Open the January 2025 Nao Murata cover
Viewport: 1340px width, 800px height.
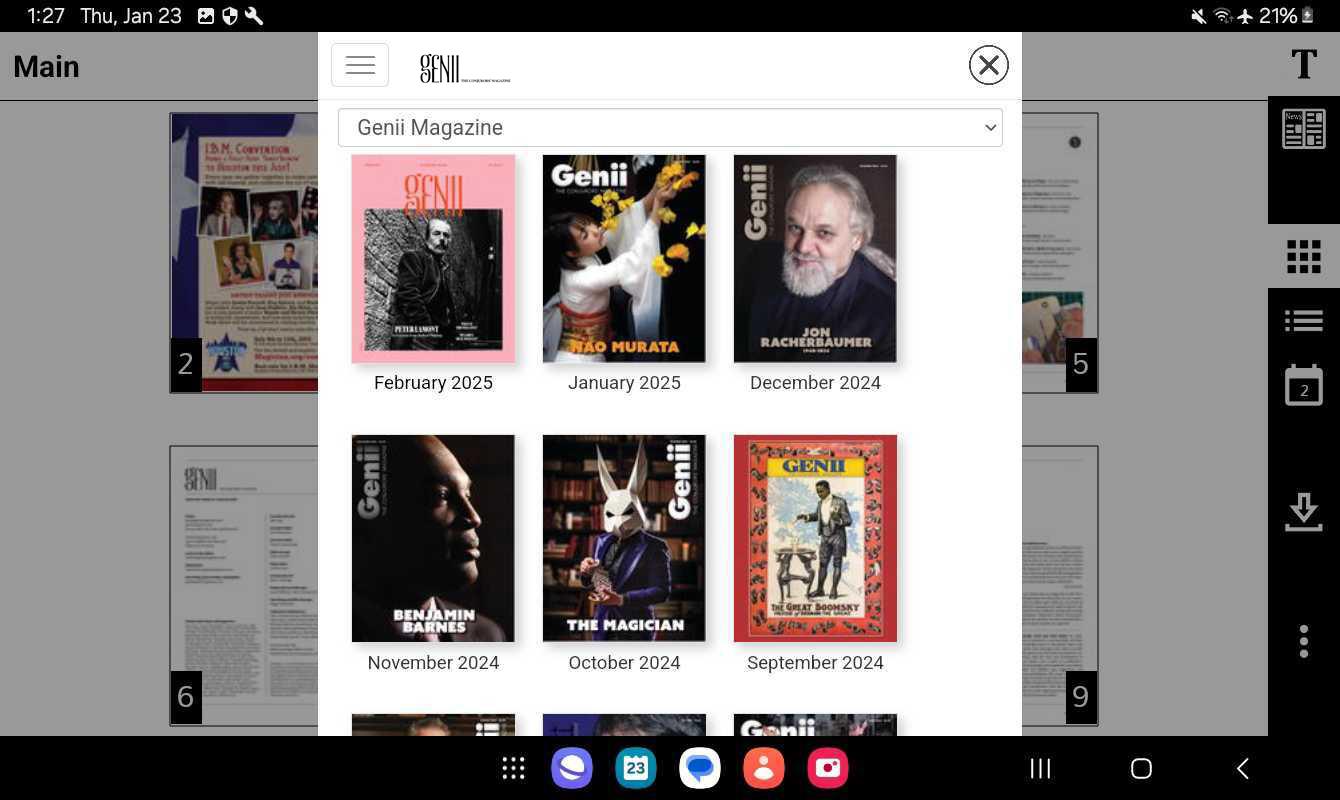click(x=624, y=259)
